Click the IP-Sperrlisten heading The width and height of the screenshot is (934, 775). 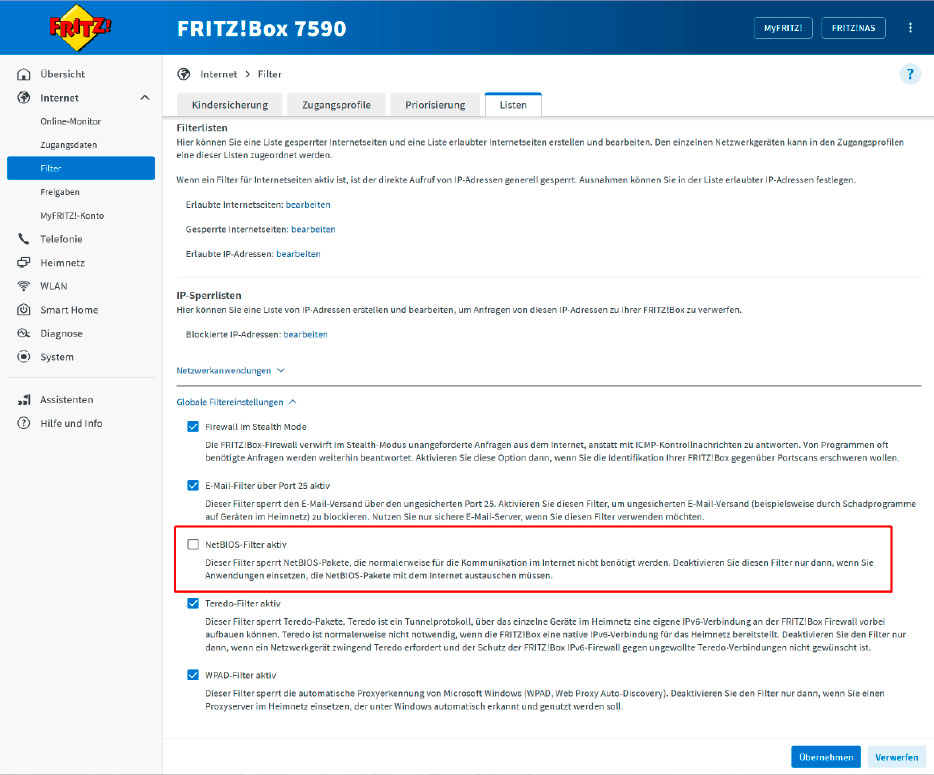point(209,295)
